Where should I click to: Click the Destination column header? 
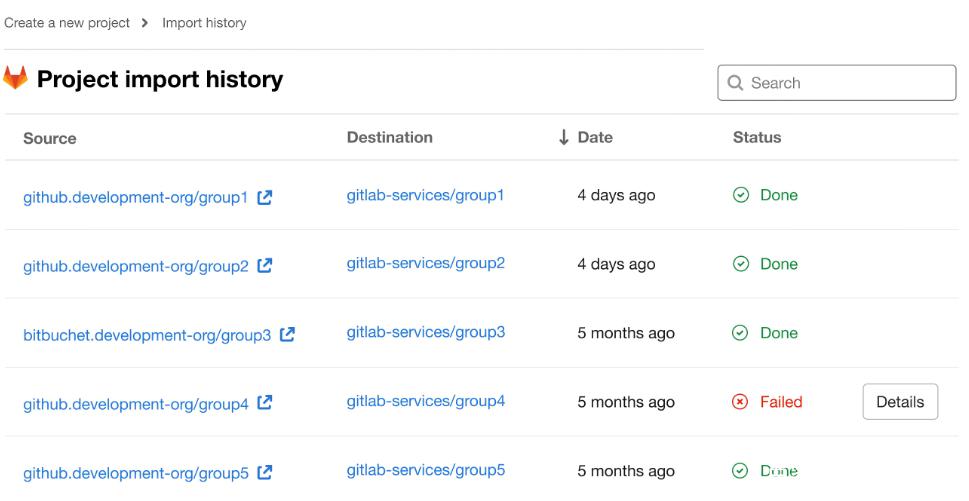tap(389, 137)
